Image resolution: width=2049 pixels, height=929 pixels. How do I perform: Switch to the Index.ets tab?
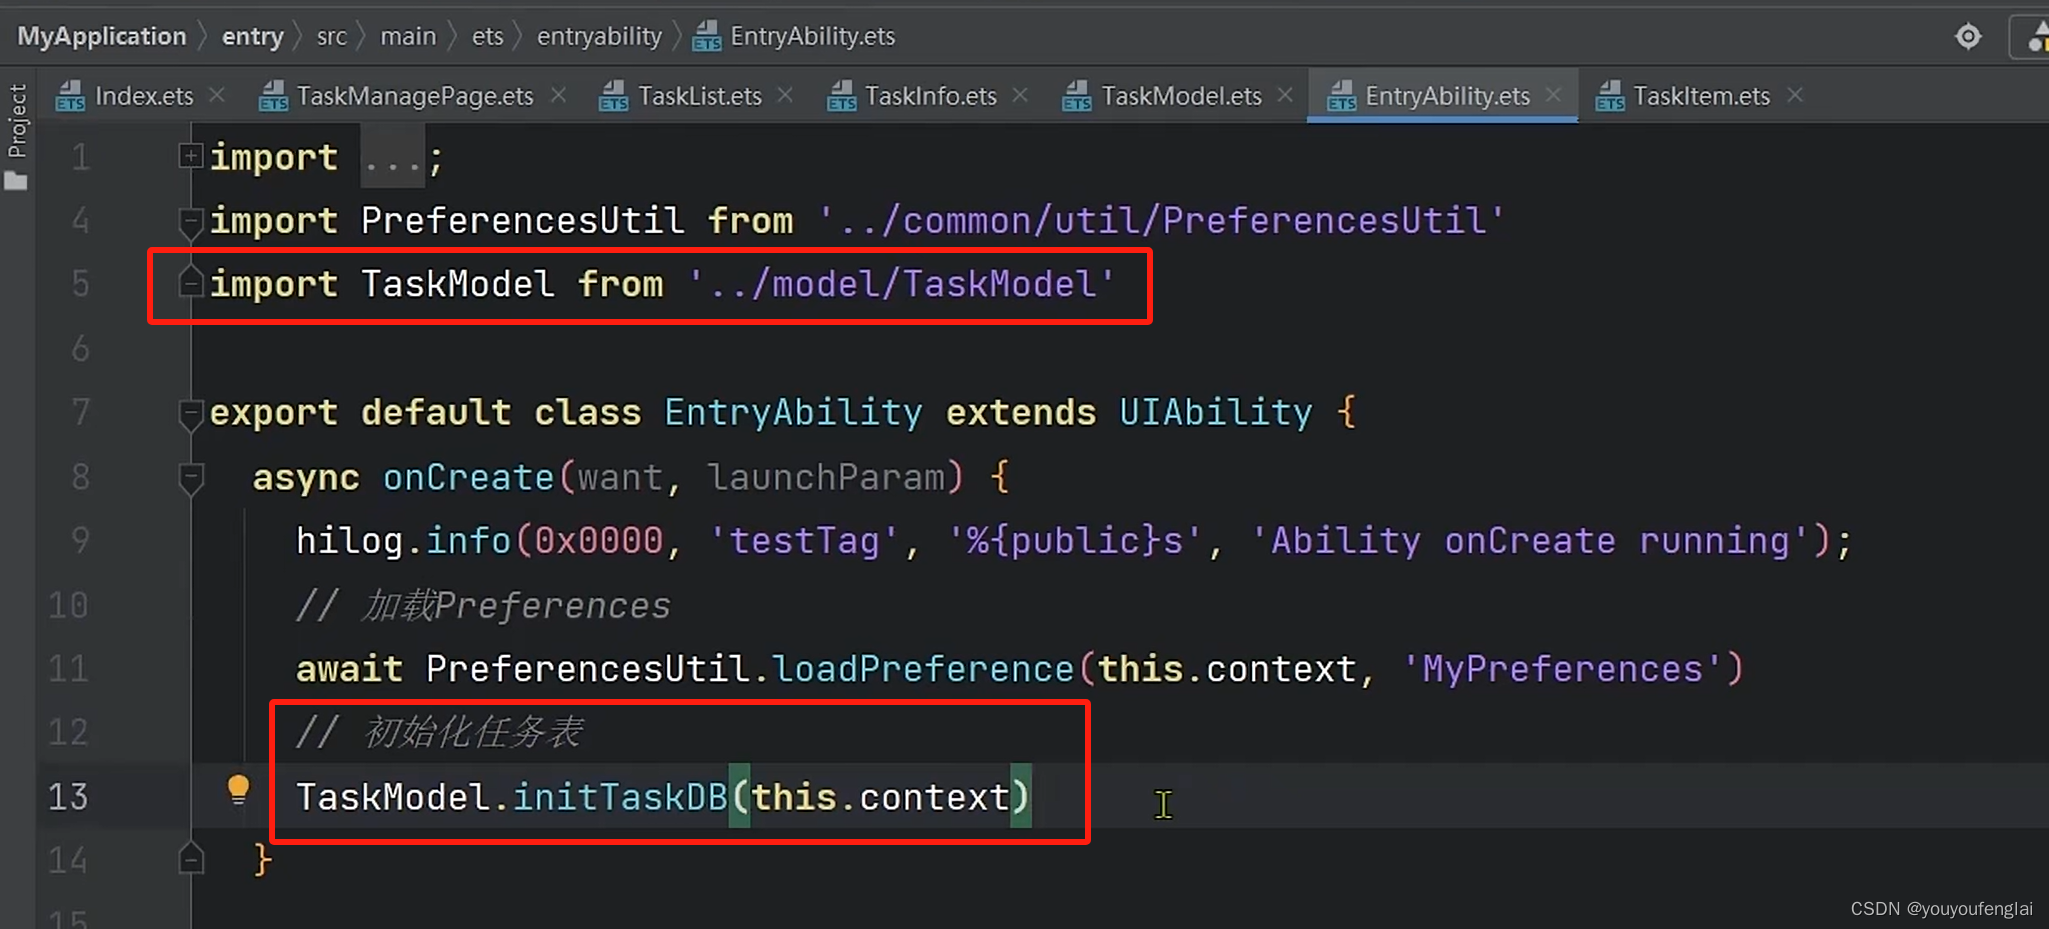click(x=143, y=96)
